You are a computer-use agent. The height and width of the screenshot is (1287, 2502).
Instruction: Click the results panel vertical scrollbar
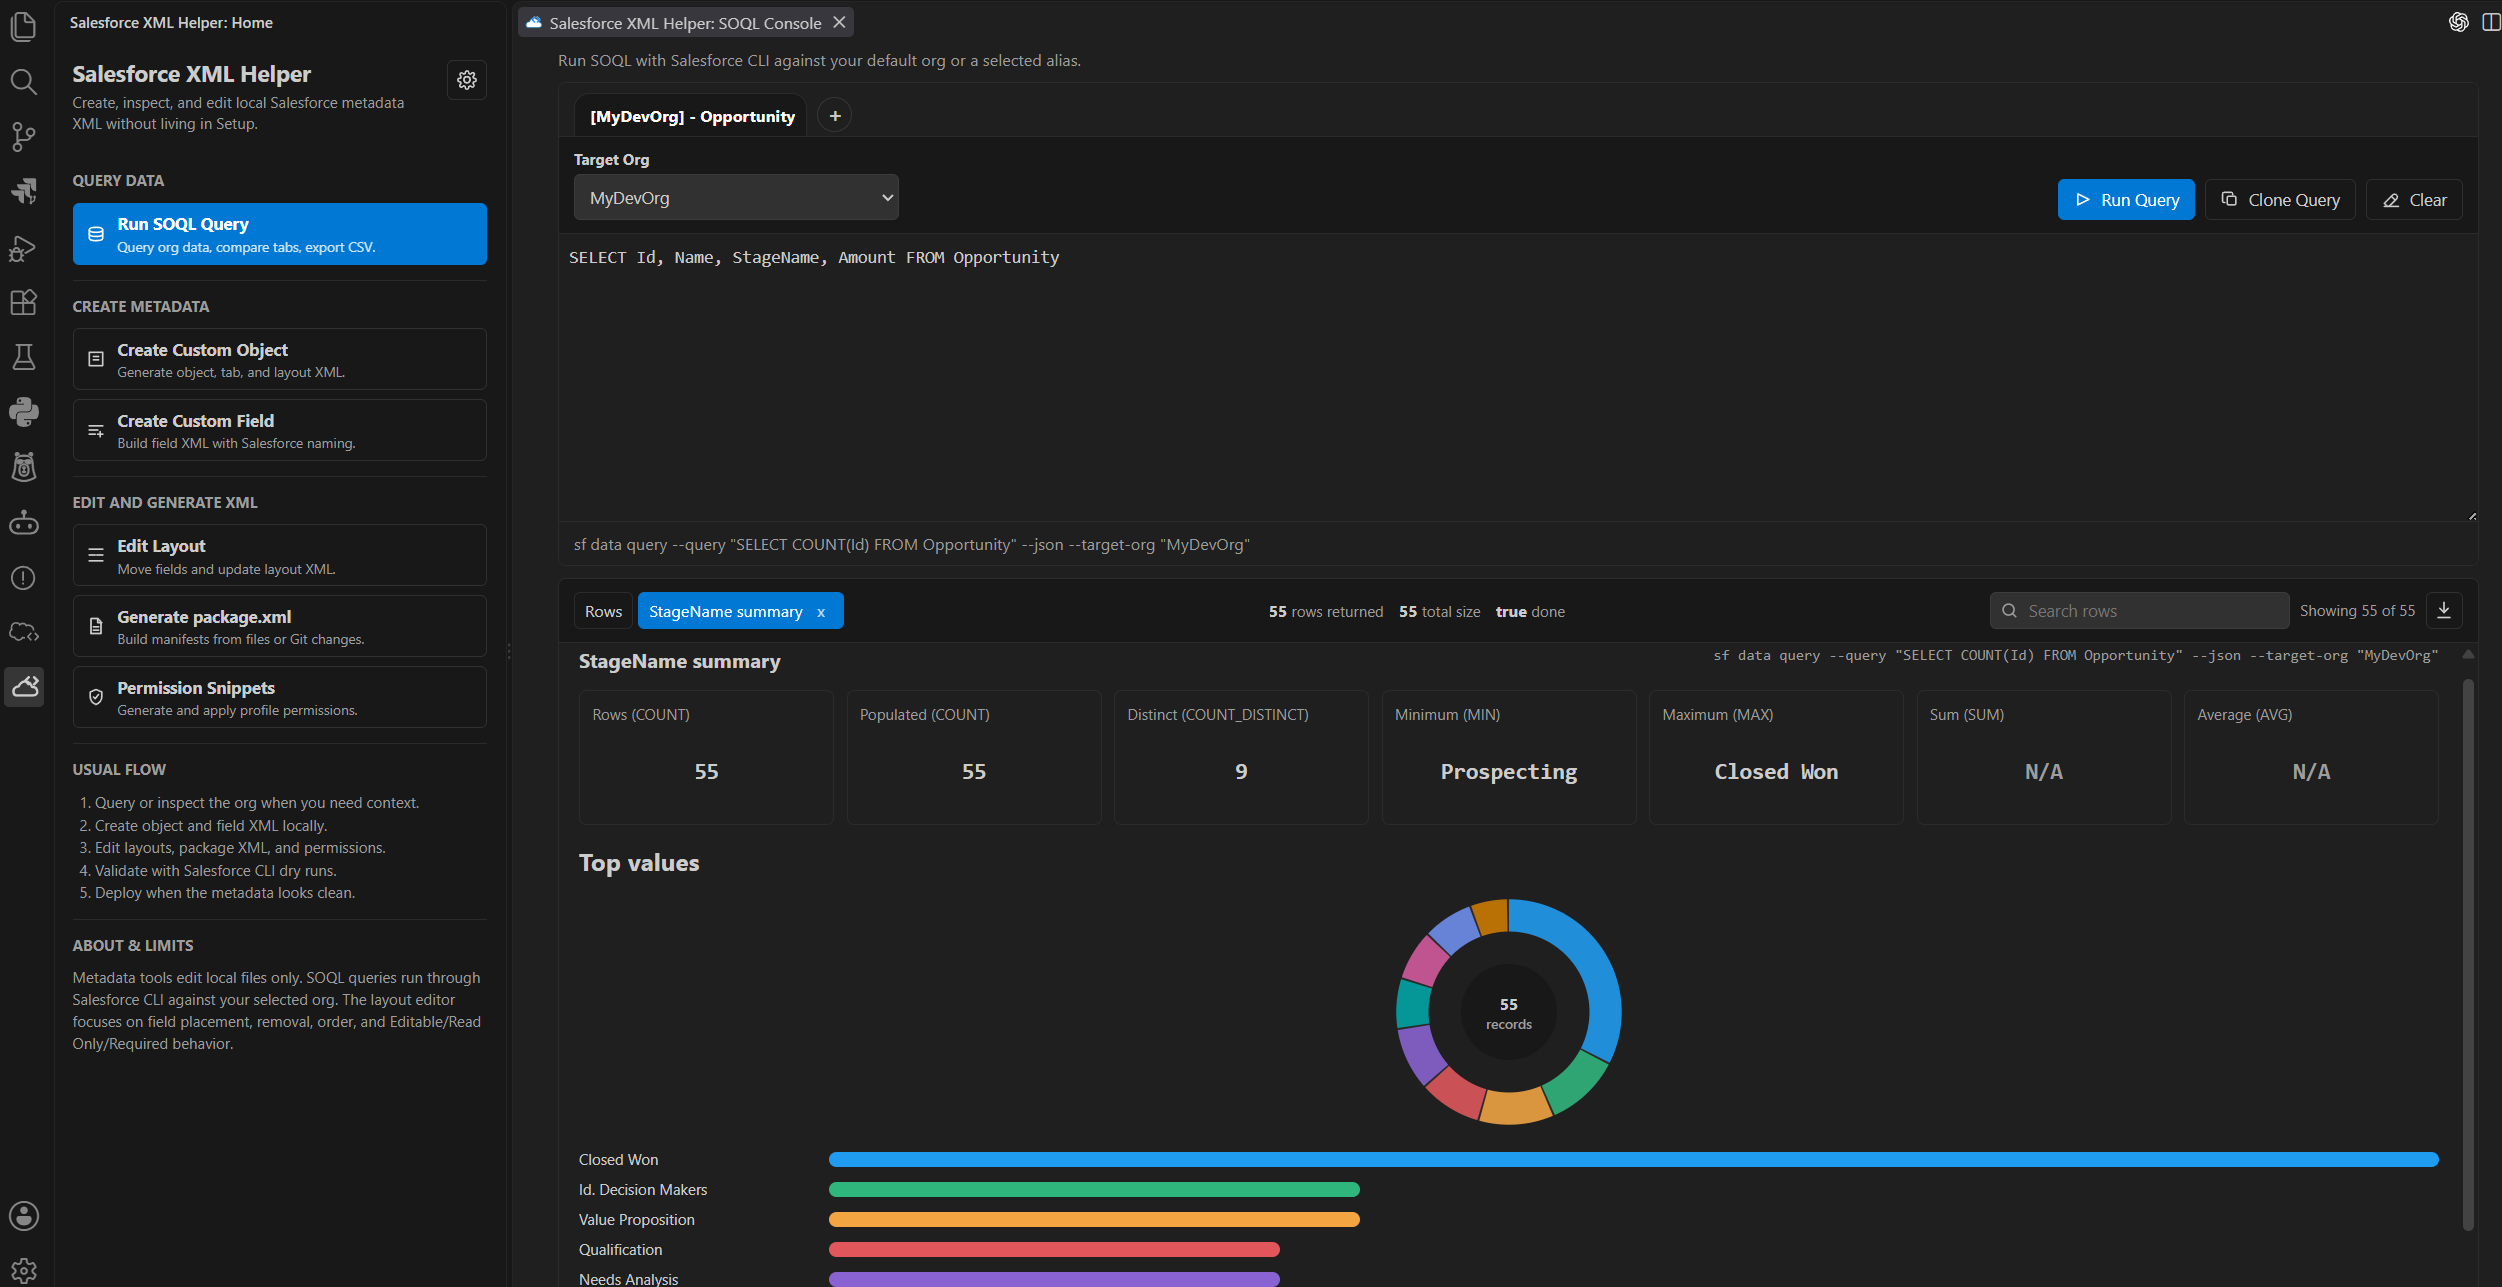(x=2468, y=953)
